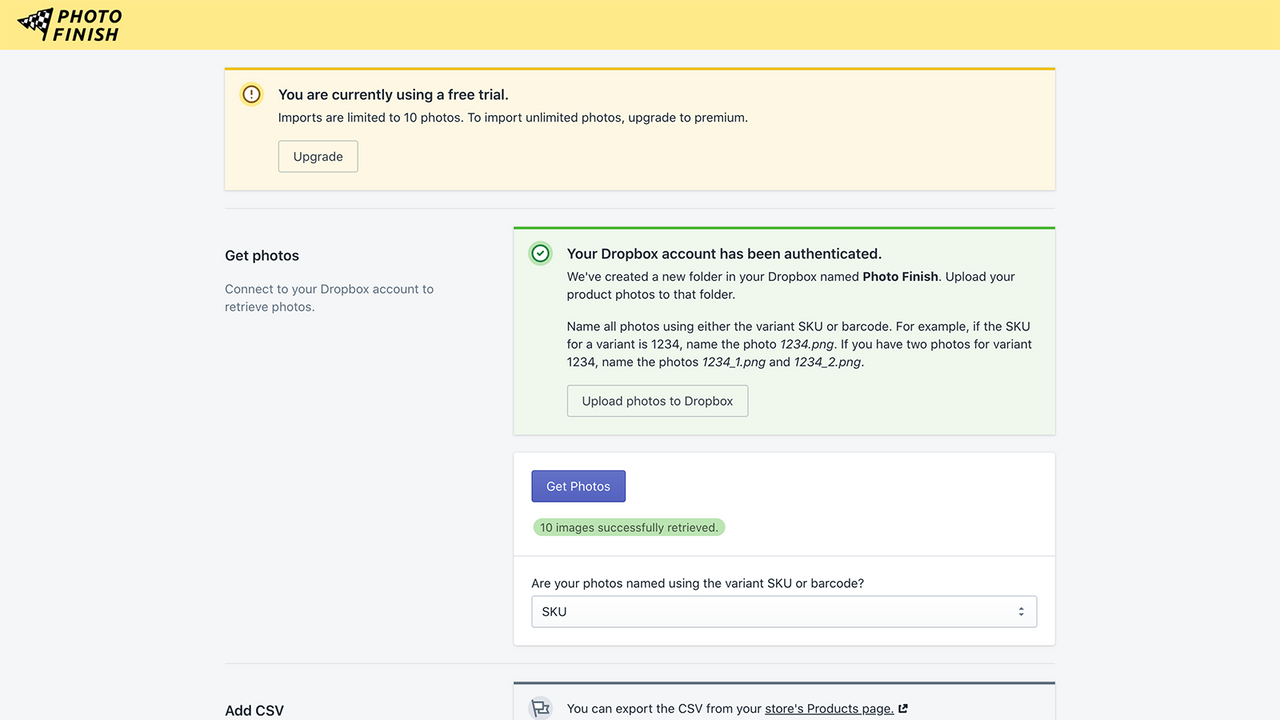Open the store's Products page link
Image resolution: width=1280 pixels, height=720 pixels.
pyautogui.click(x=829, y=708)
